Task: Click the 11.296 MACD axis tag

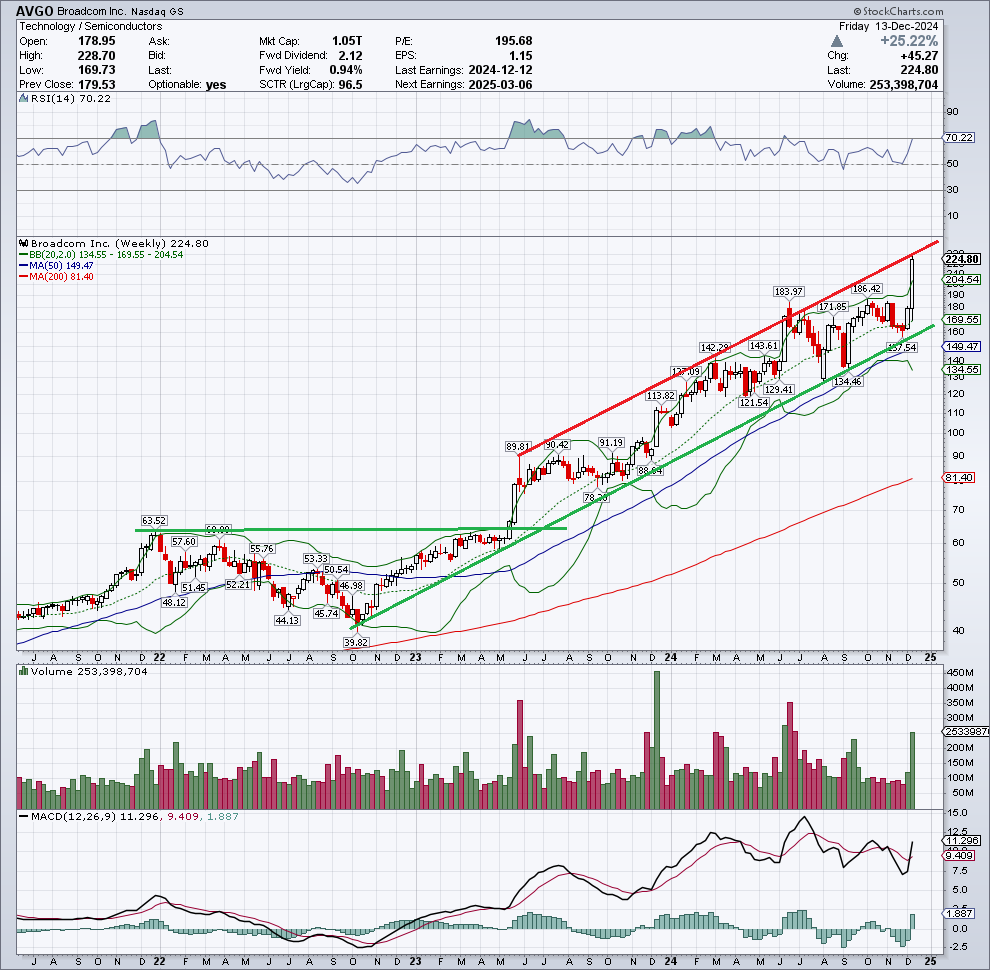Action: click(962, 841)
